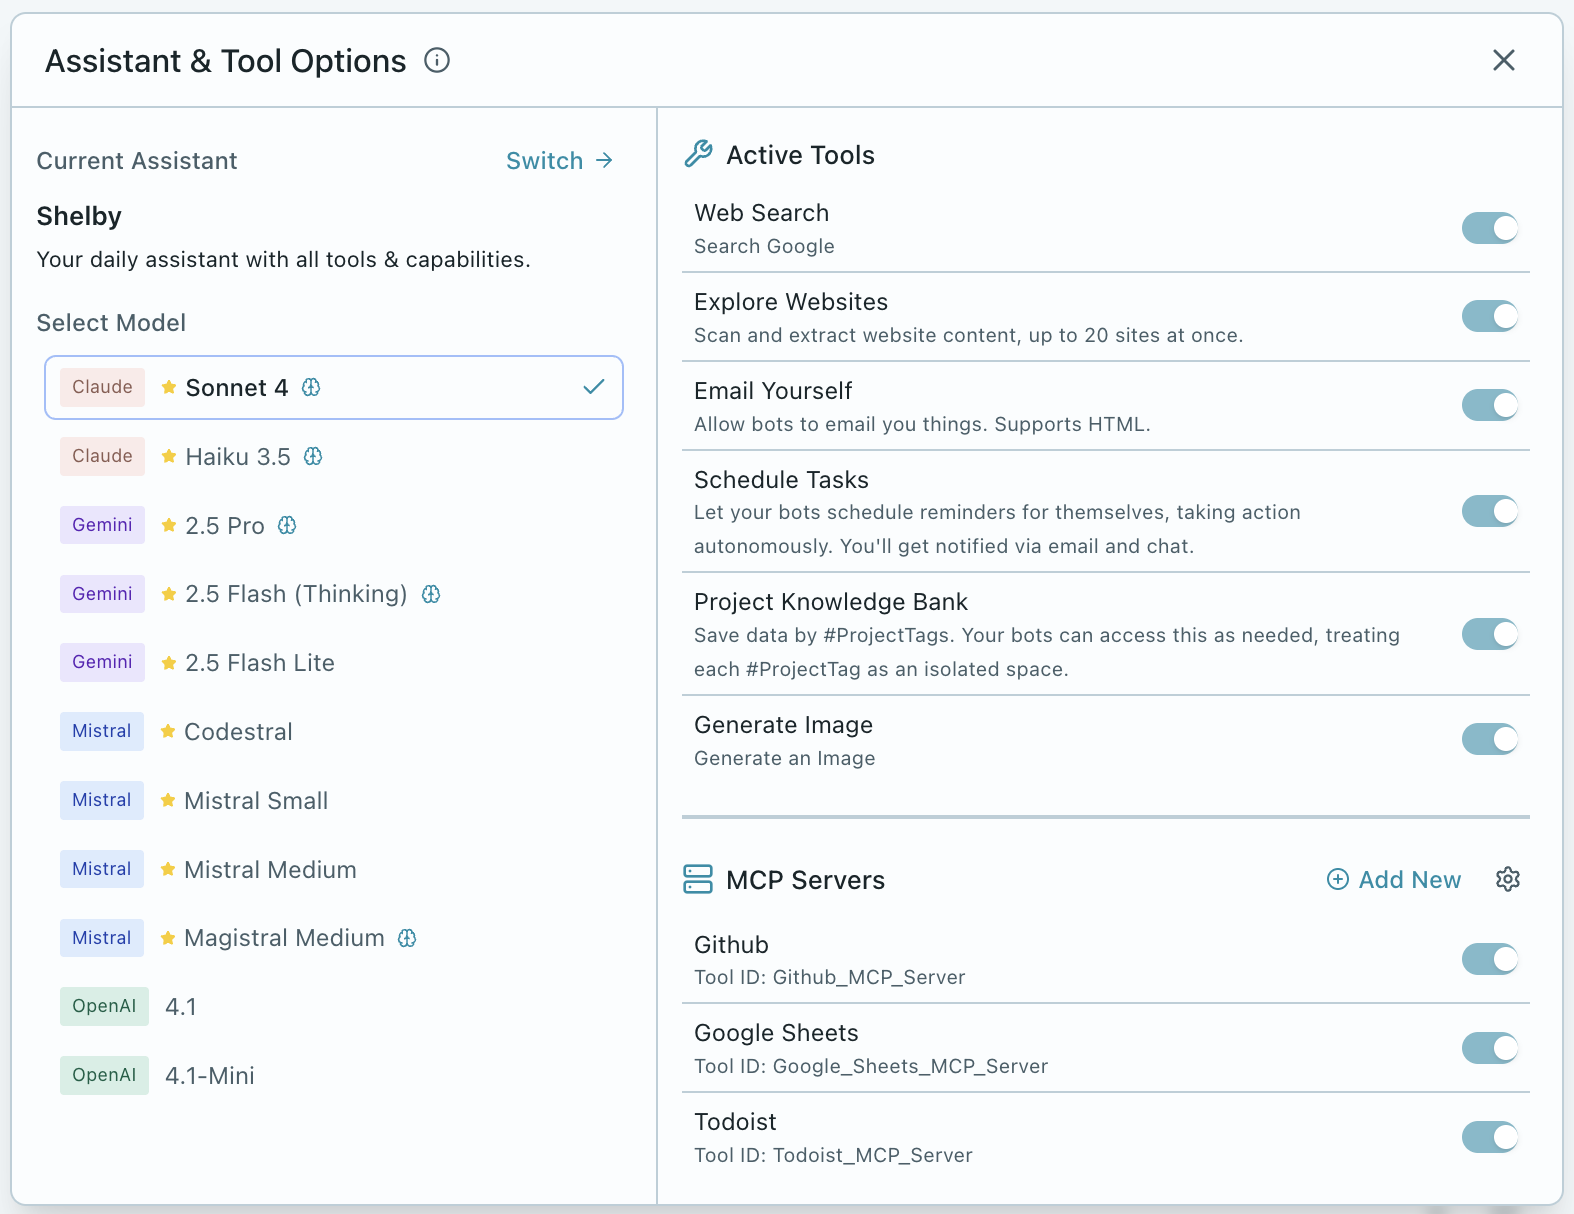Open MCP Servers settings gear
This screenshot has height=1214, width=1574.
coord(1508,879)
